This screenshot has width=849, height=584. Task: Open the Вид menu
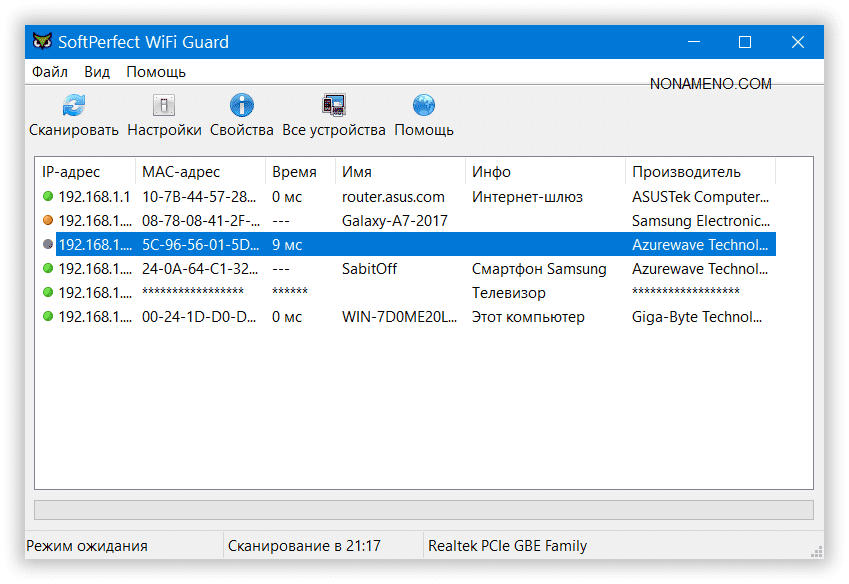97,72
